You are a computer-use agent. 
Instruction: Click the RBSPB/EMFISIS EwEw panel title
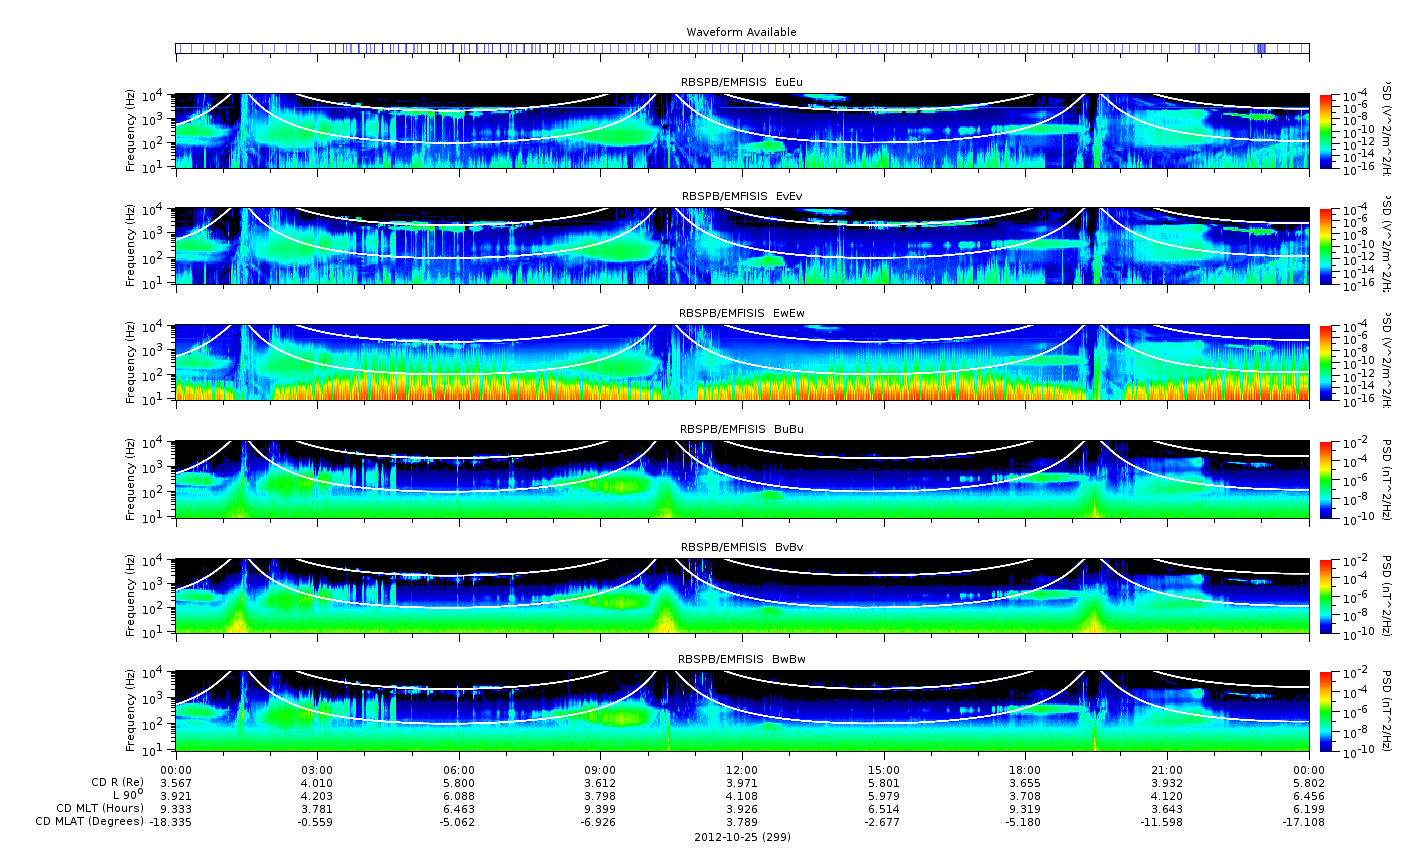[x=741, y=313]
